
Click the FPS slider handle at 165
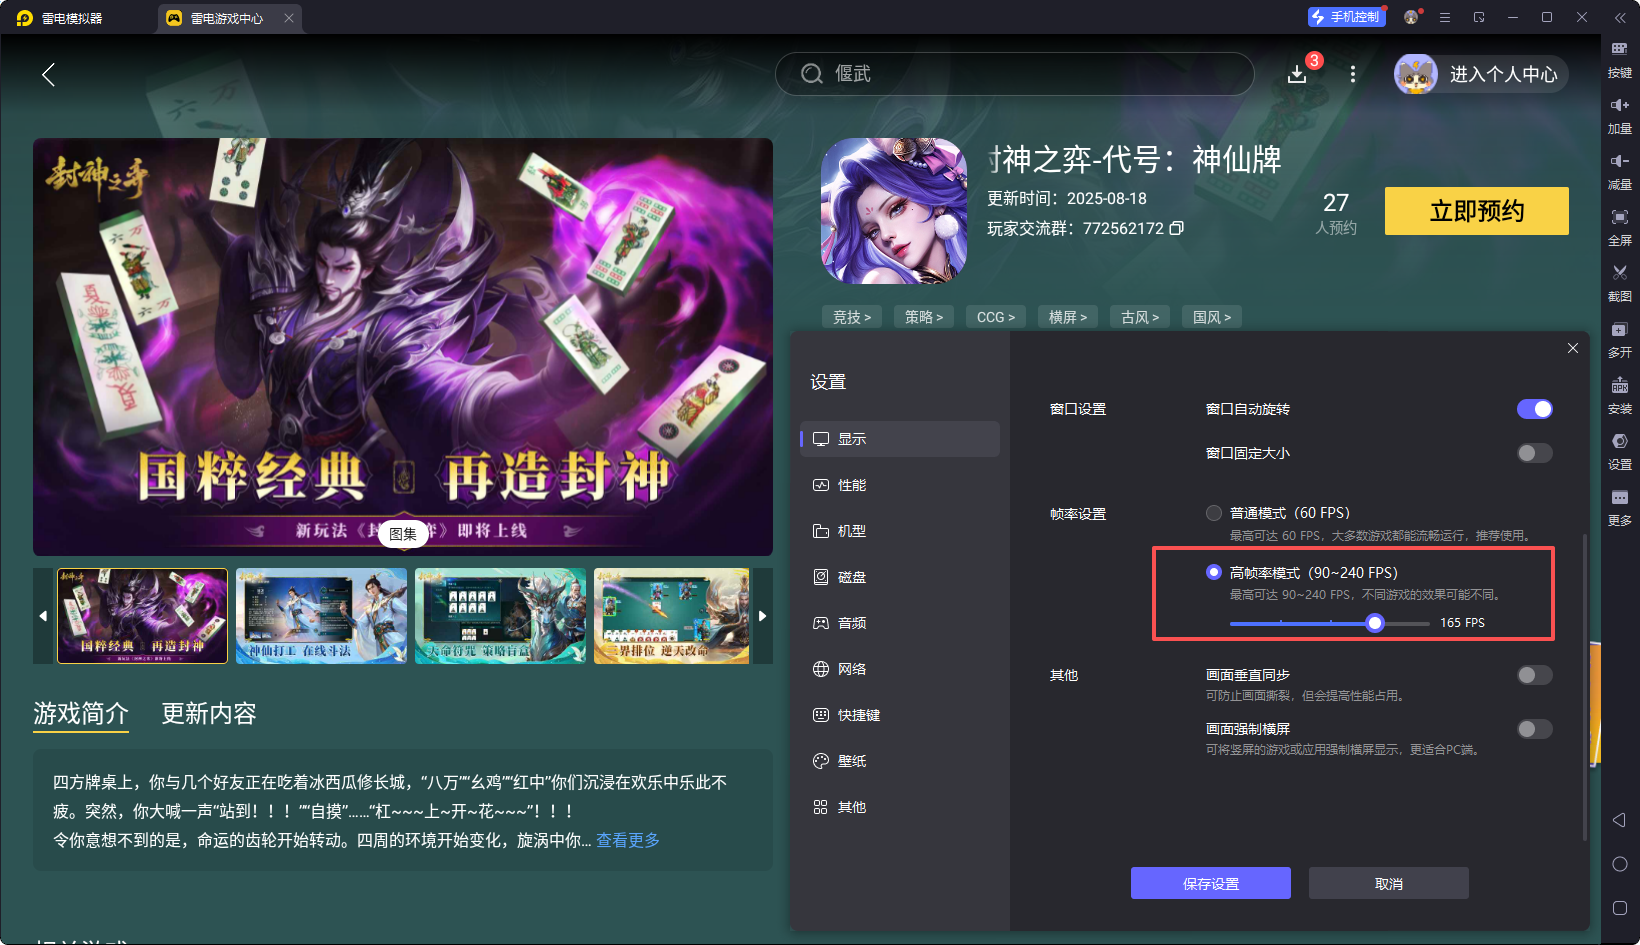tap(1375, 623)
